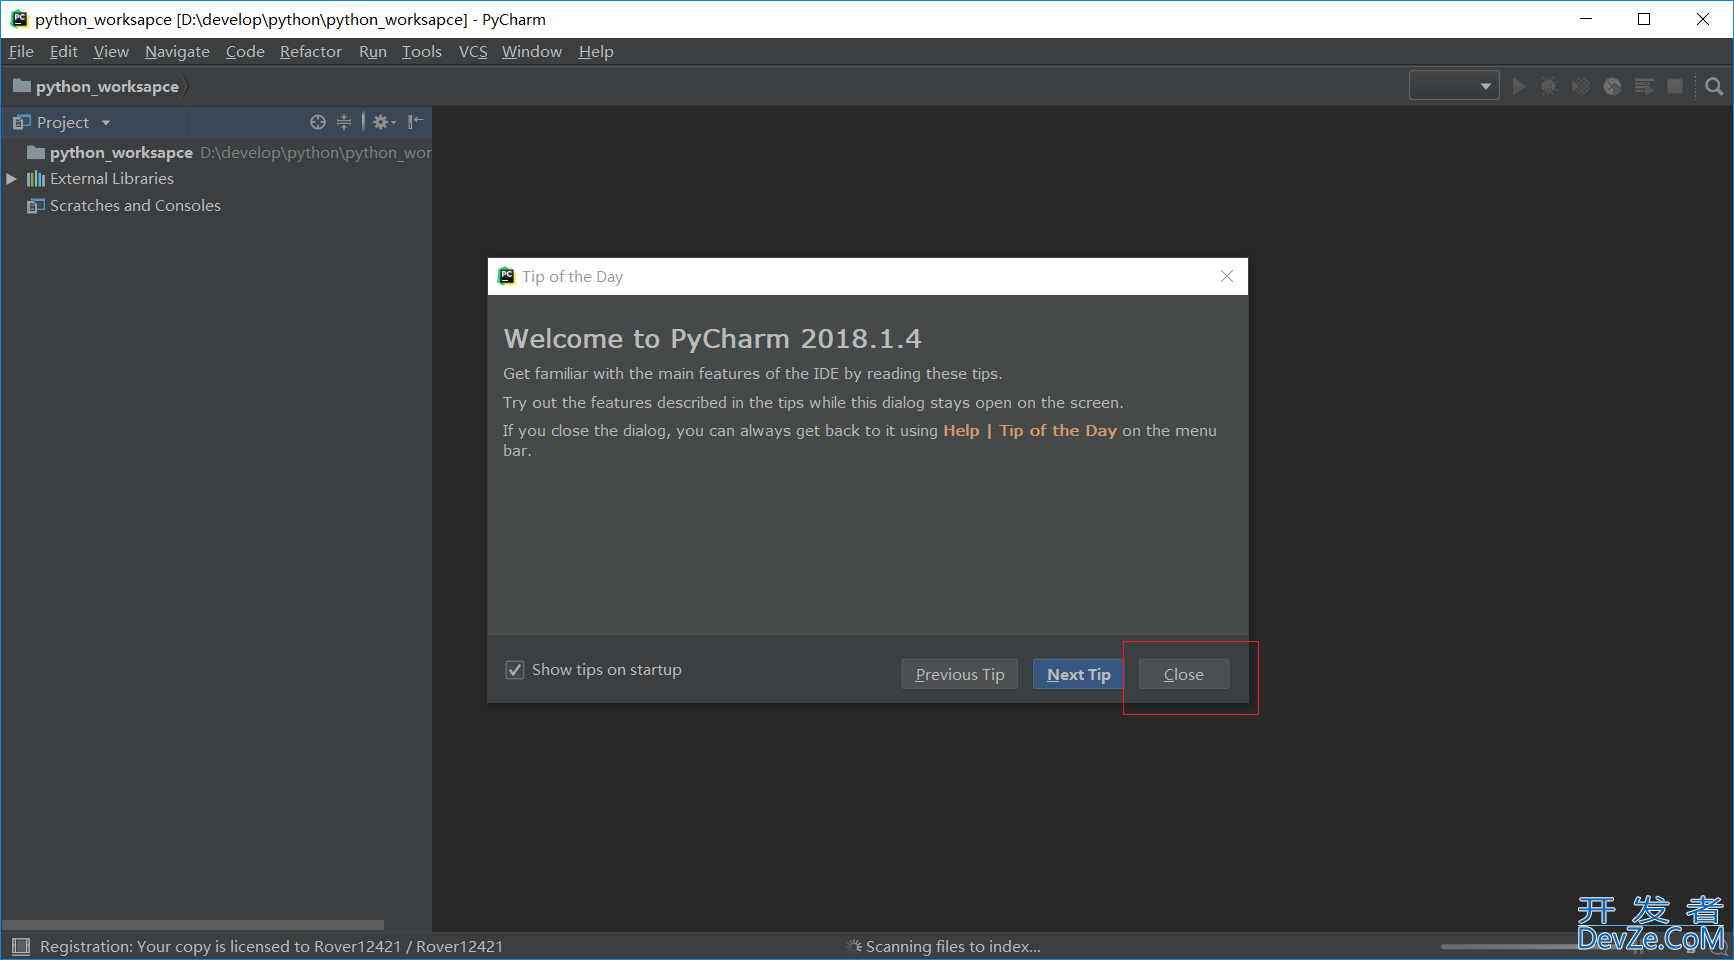
Task: Hide the Project tool window icon
Action: point(415,122)
